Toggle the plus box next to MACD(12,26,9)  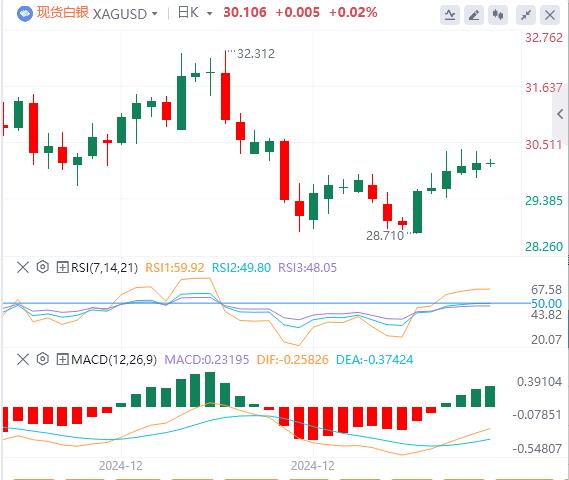pos(62,360)
